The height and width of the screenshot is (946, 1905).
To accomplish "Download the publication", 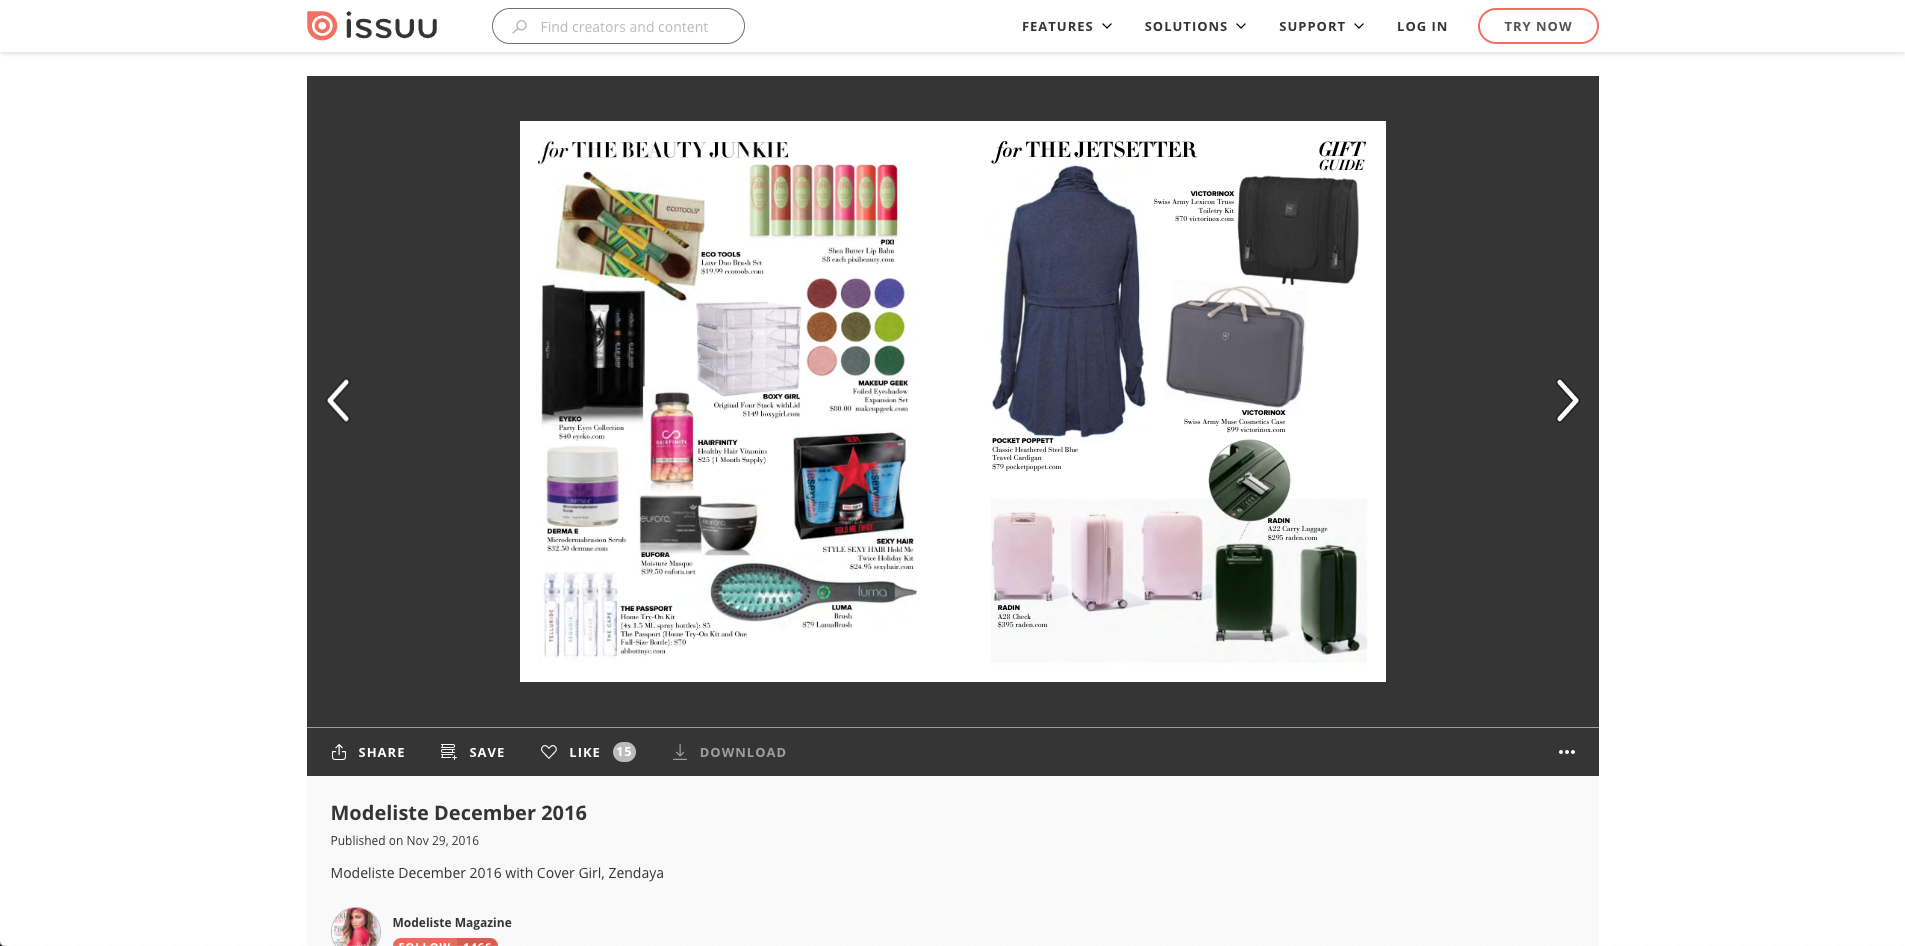I will point(729,752).
